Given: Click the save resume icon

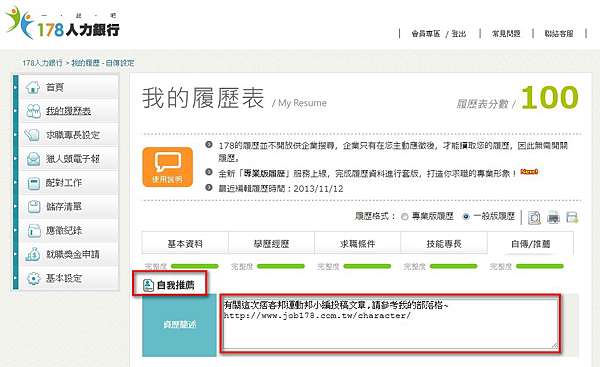Looking at the screenshot, I should click(572, 217).
